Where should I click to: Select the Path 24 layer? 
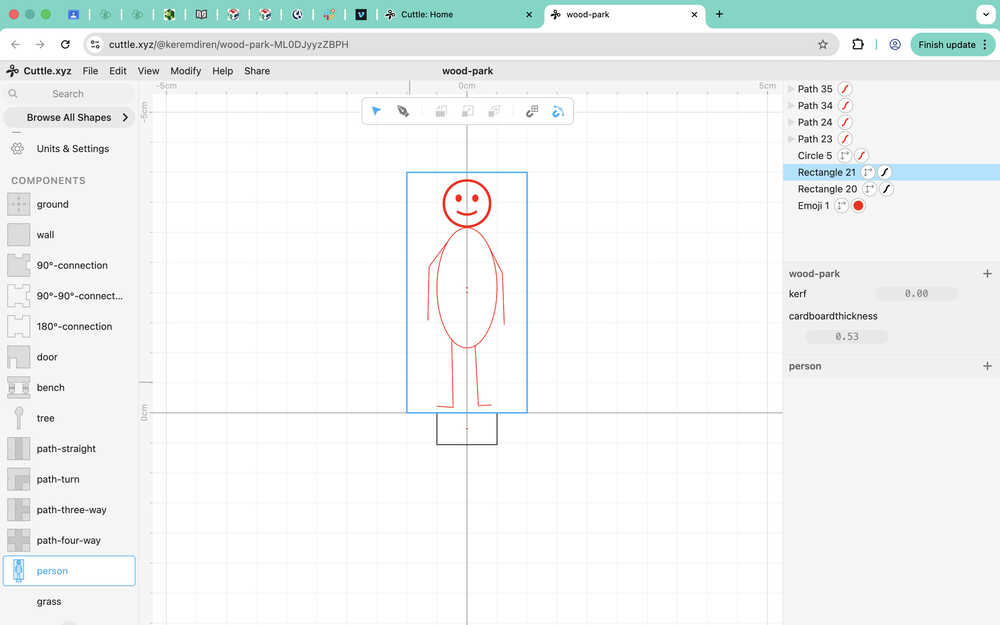[x=815, y=122]
